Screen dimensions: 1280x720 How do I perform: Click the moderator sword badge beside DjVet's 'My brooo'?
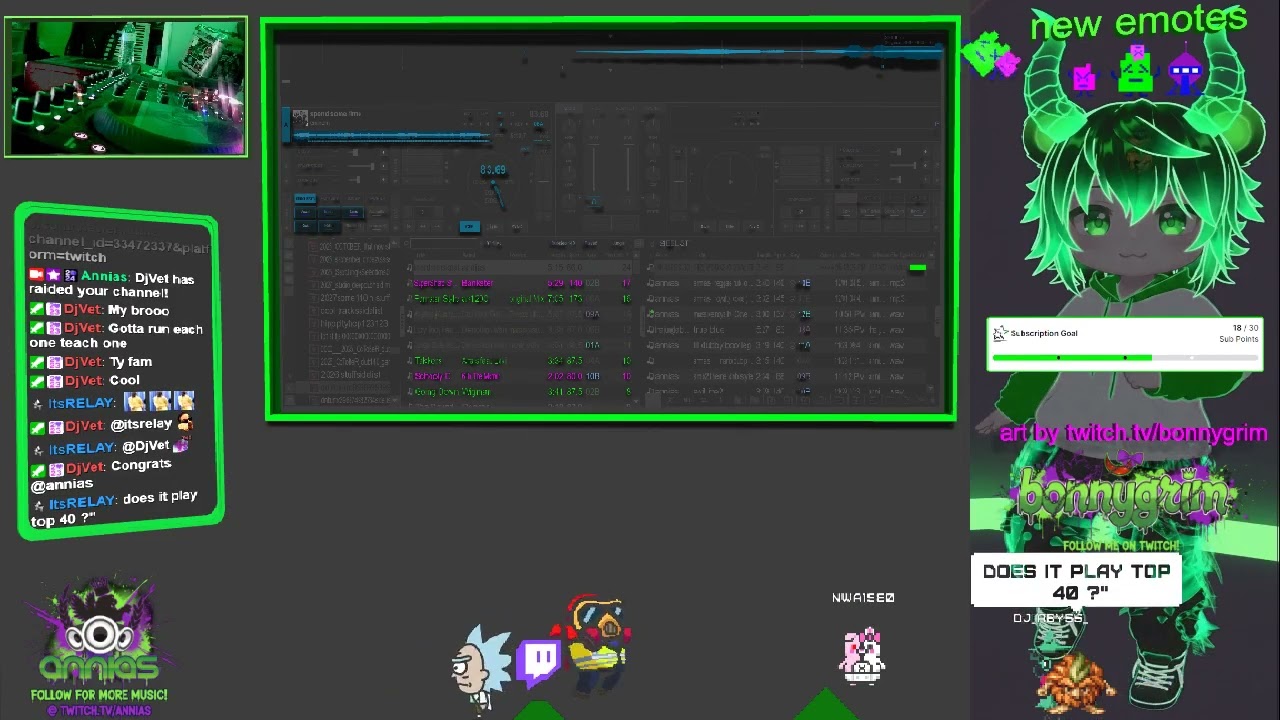tap(36, 310)
